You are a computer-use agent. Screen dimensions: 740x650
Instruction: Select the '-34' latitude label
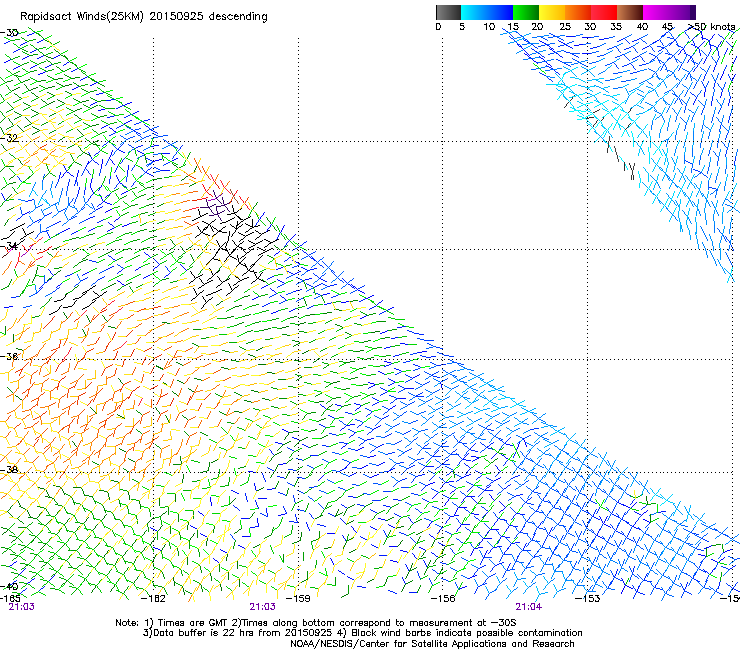pos(9,246)
